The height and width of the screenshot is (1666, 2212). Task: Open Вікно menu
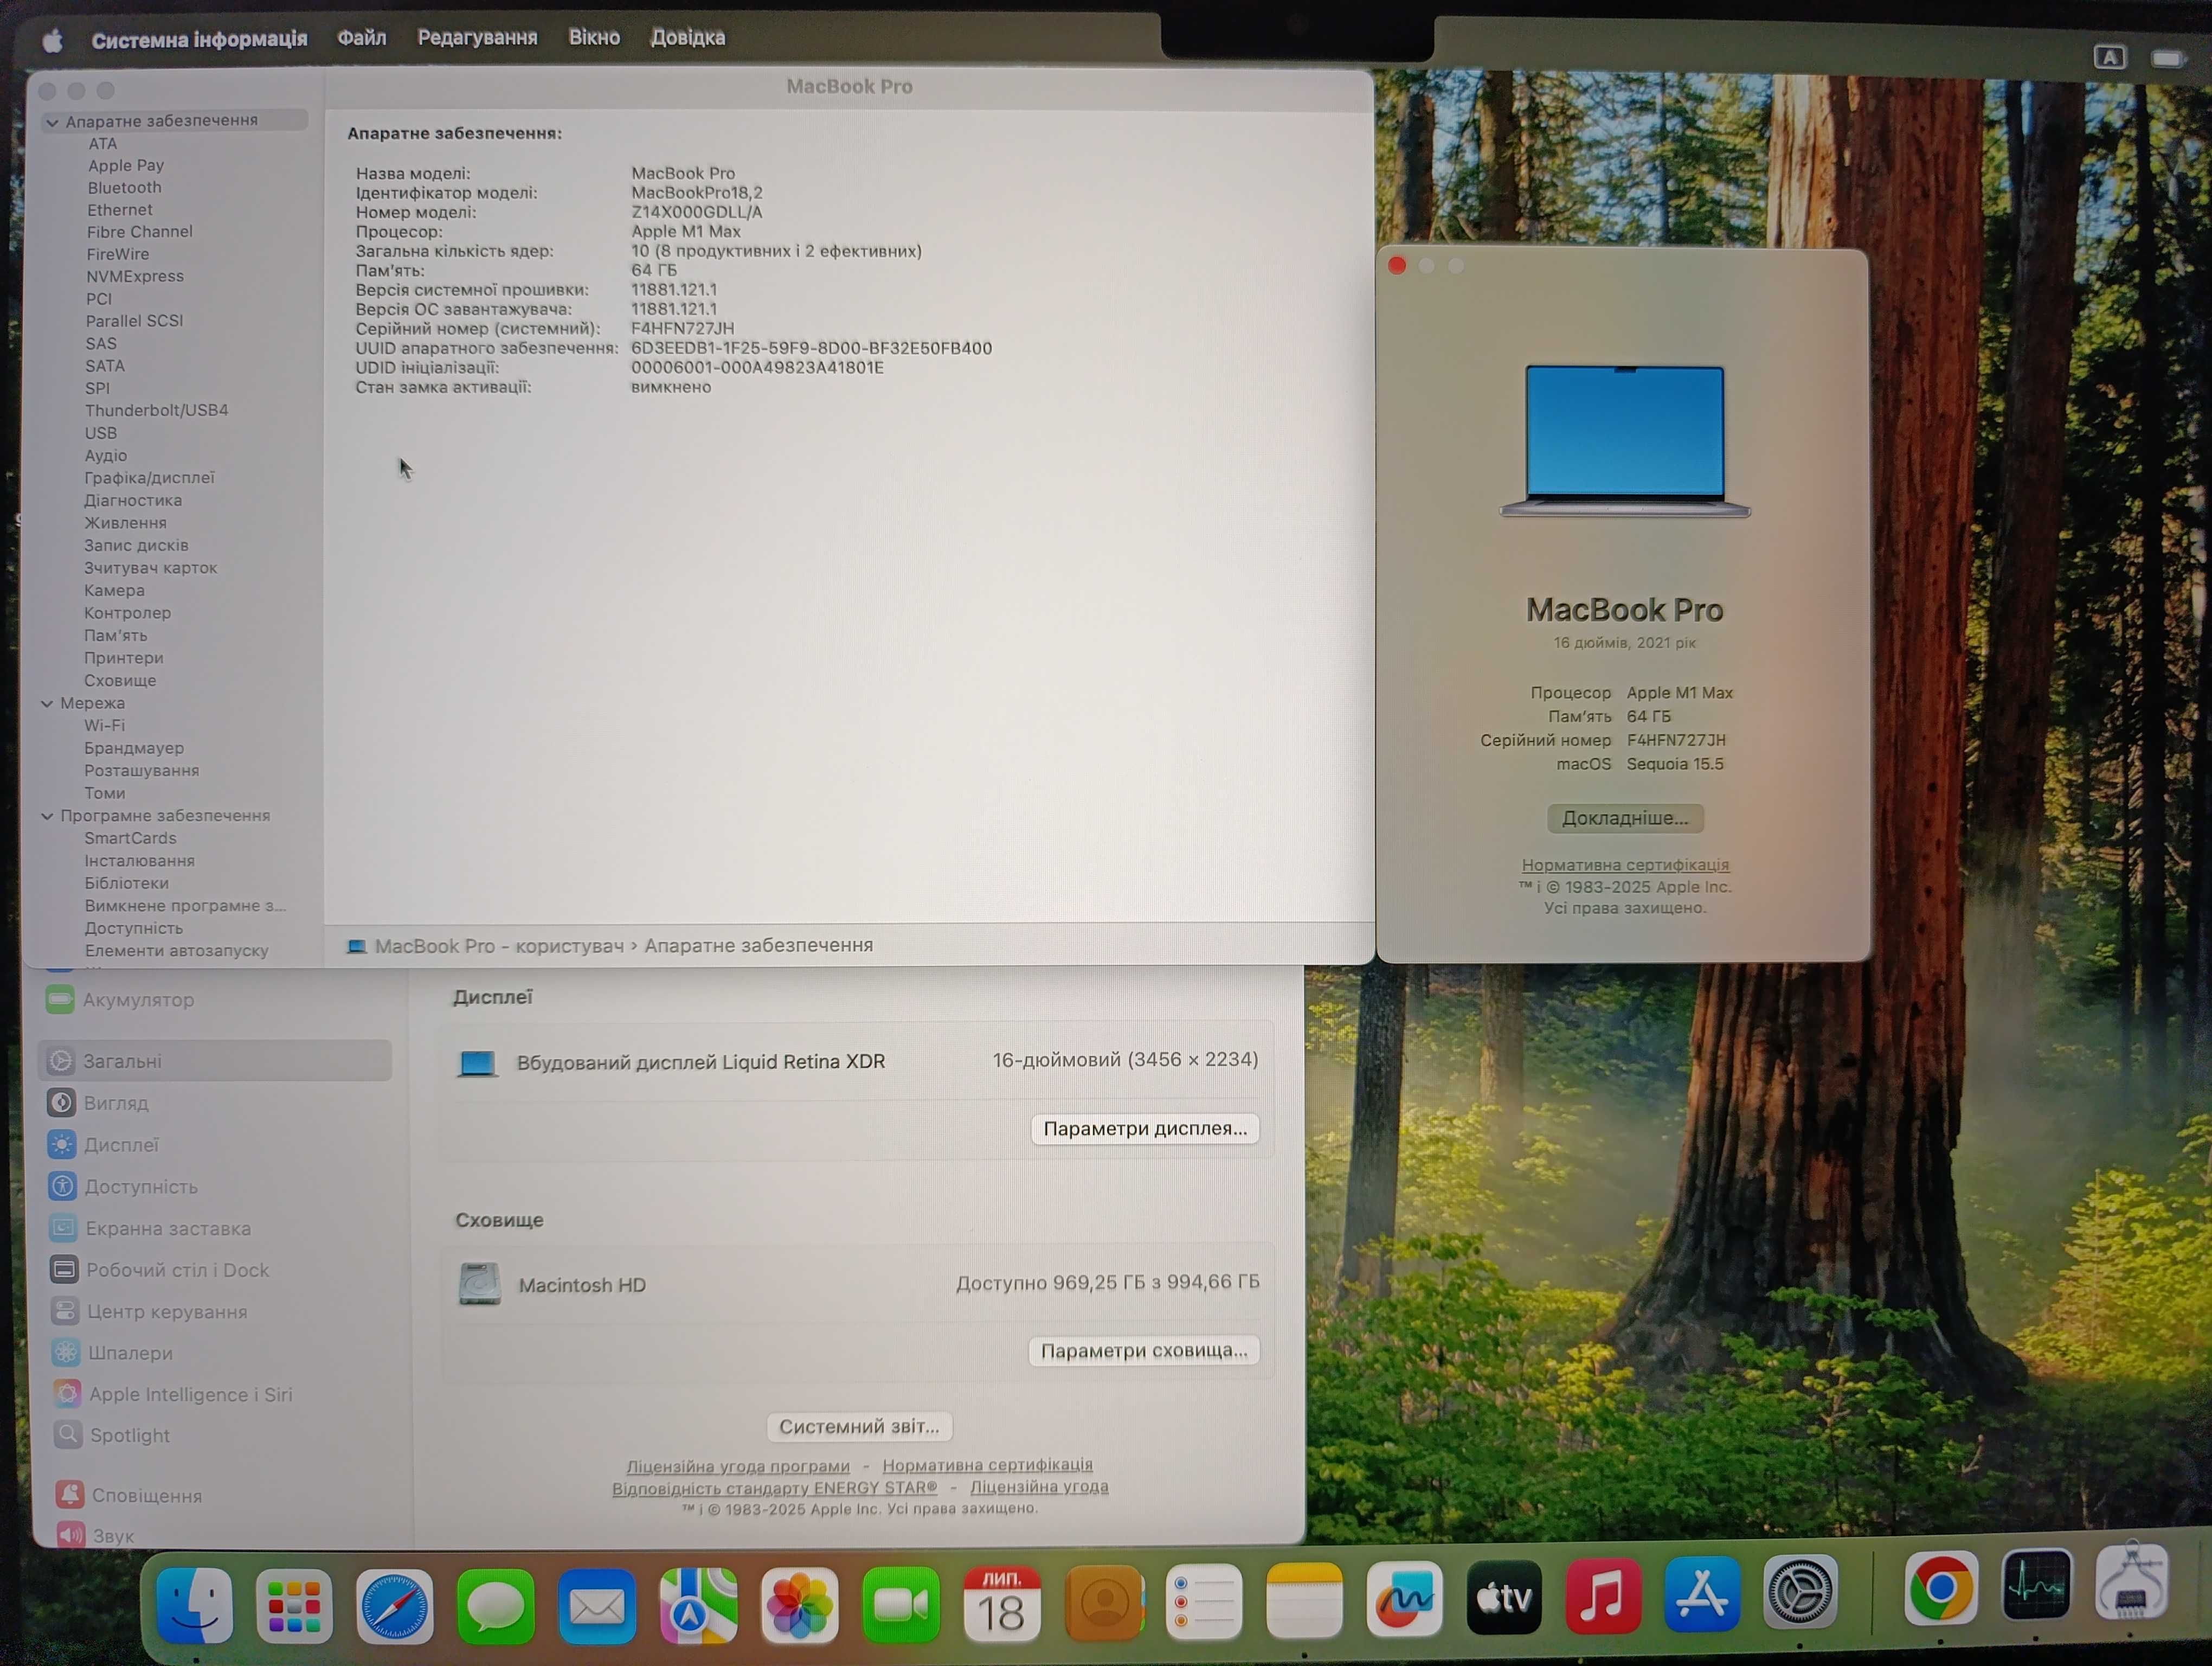pyautogui.click(x=594, y=37)
